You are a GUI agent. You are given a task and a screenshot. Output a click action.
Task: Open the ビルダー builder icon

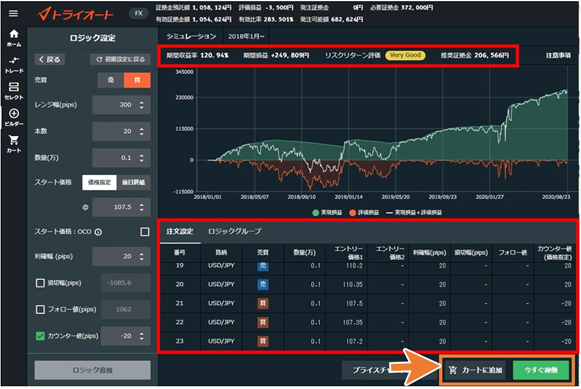coord(14,117)
